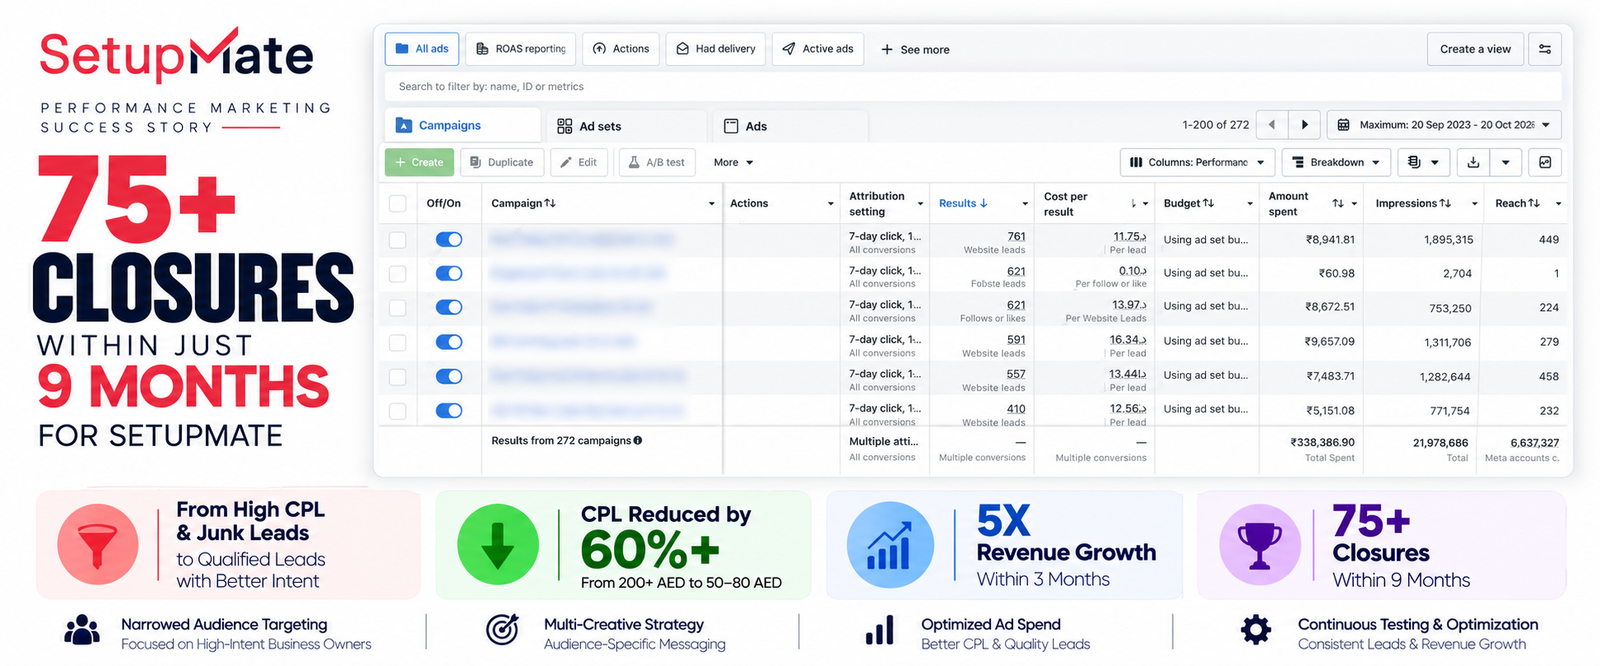1600x666 pixels.
Task: Open the Columns: Performance dropdown
Action: click(1197, 162)
